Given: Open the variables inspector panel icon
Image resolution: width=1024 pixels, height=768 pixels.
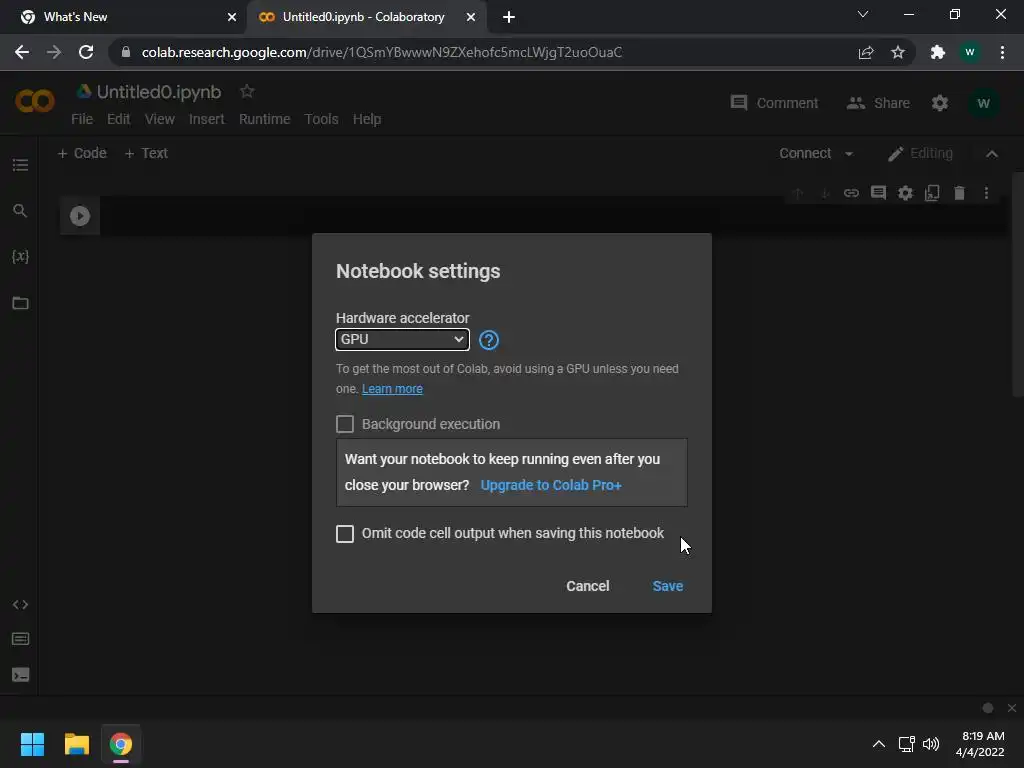Looking at the screenshot, I should coord(20,257).
